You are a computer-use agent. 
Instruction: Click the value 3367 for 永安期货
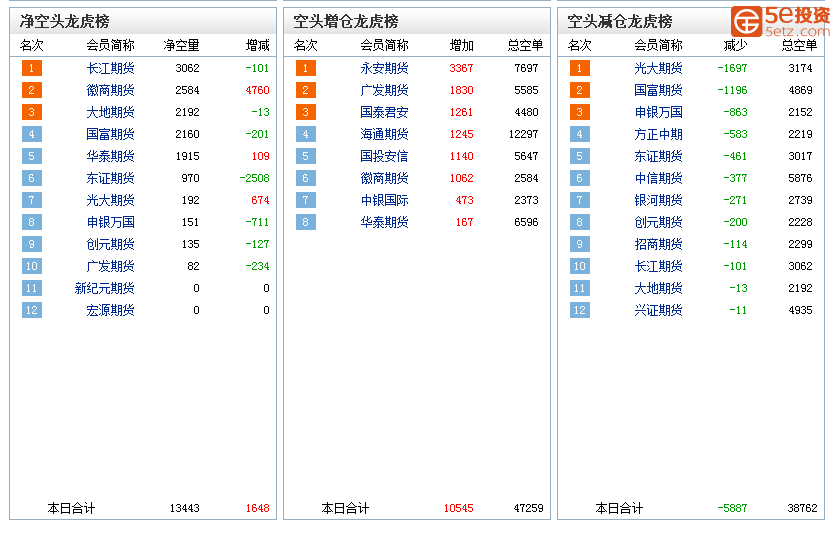tap(461, 68)
